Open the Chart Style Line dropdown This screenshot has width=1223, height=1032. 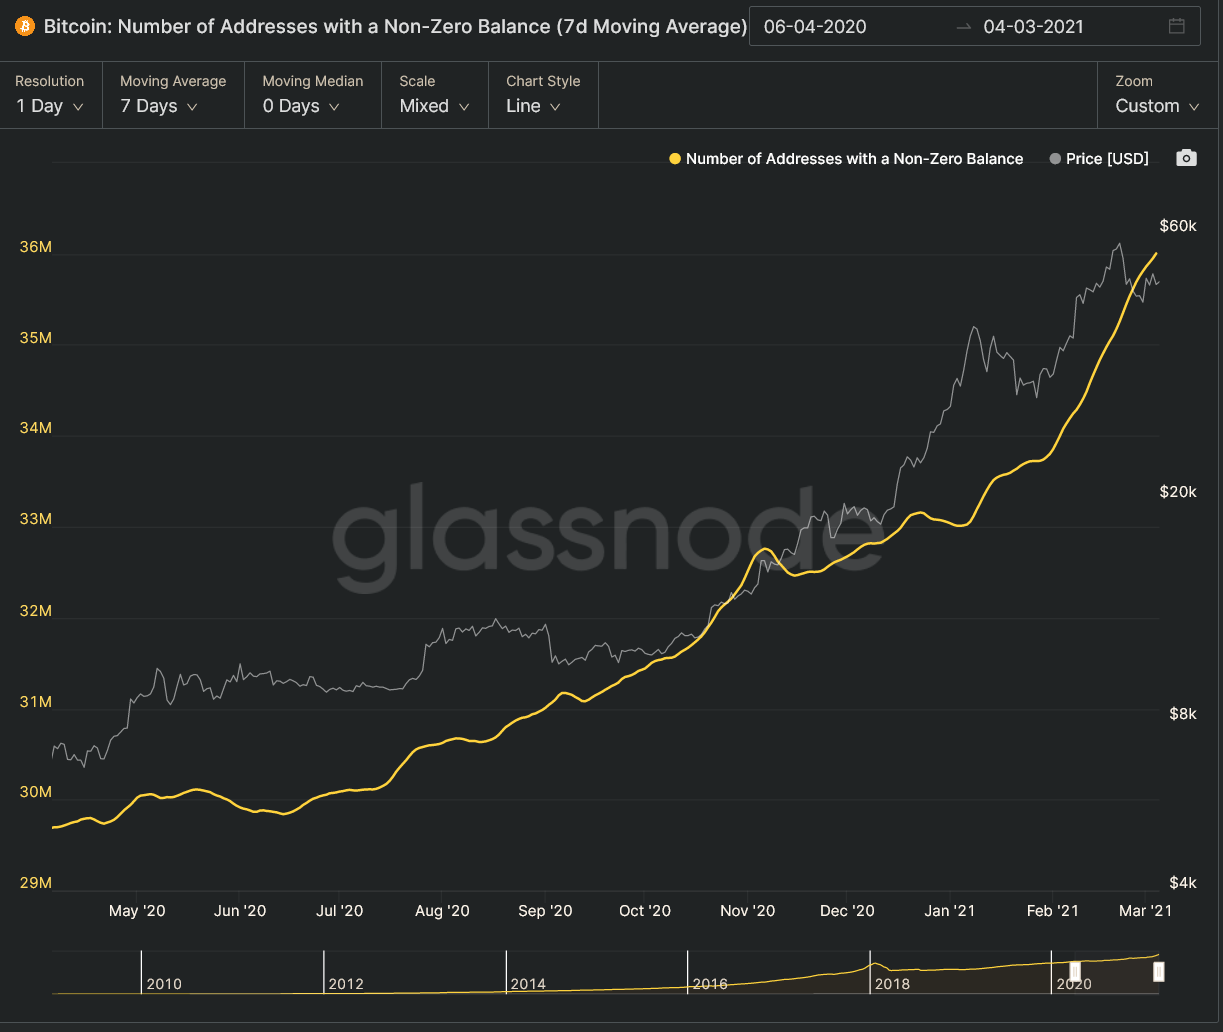pyautogui.click(x=543, y=95)
